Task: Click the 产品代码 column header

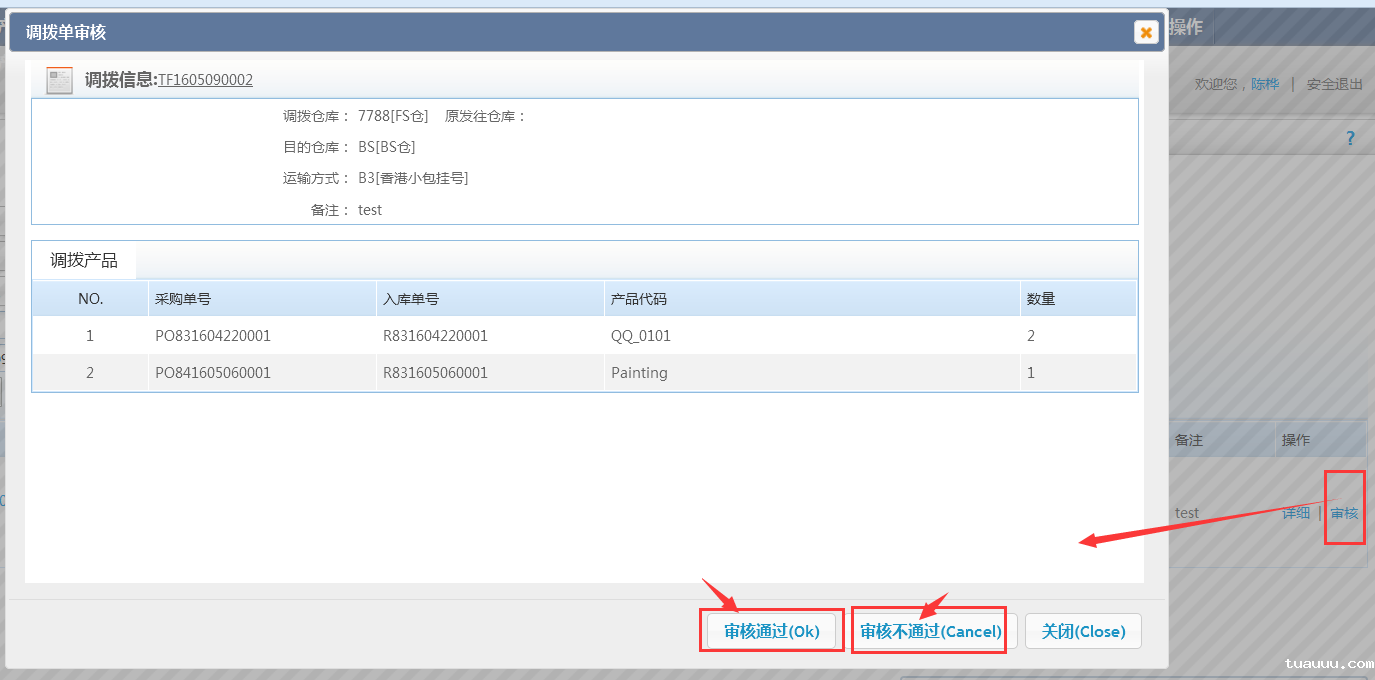Action: pyautogui.click(x=639, y=299)
